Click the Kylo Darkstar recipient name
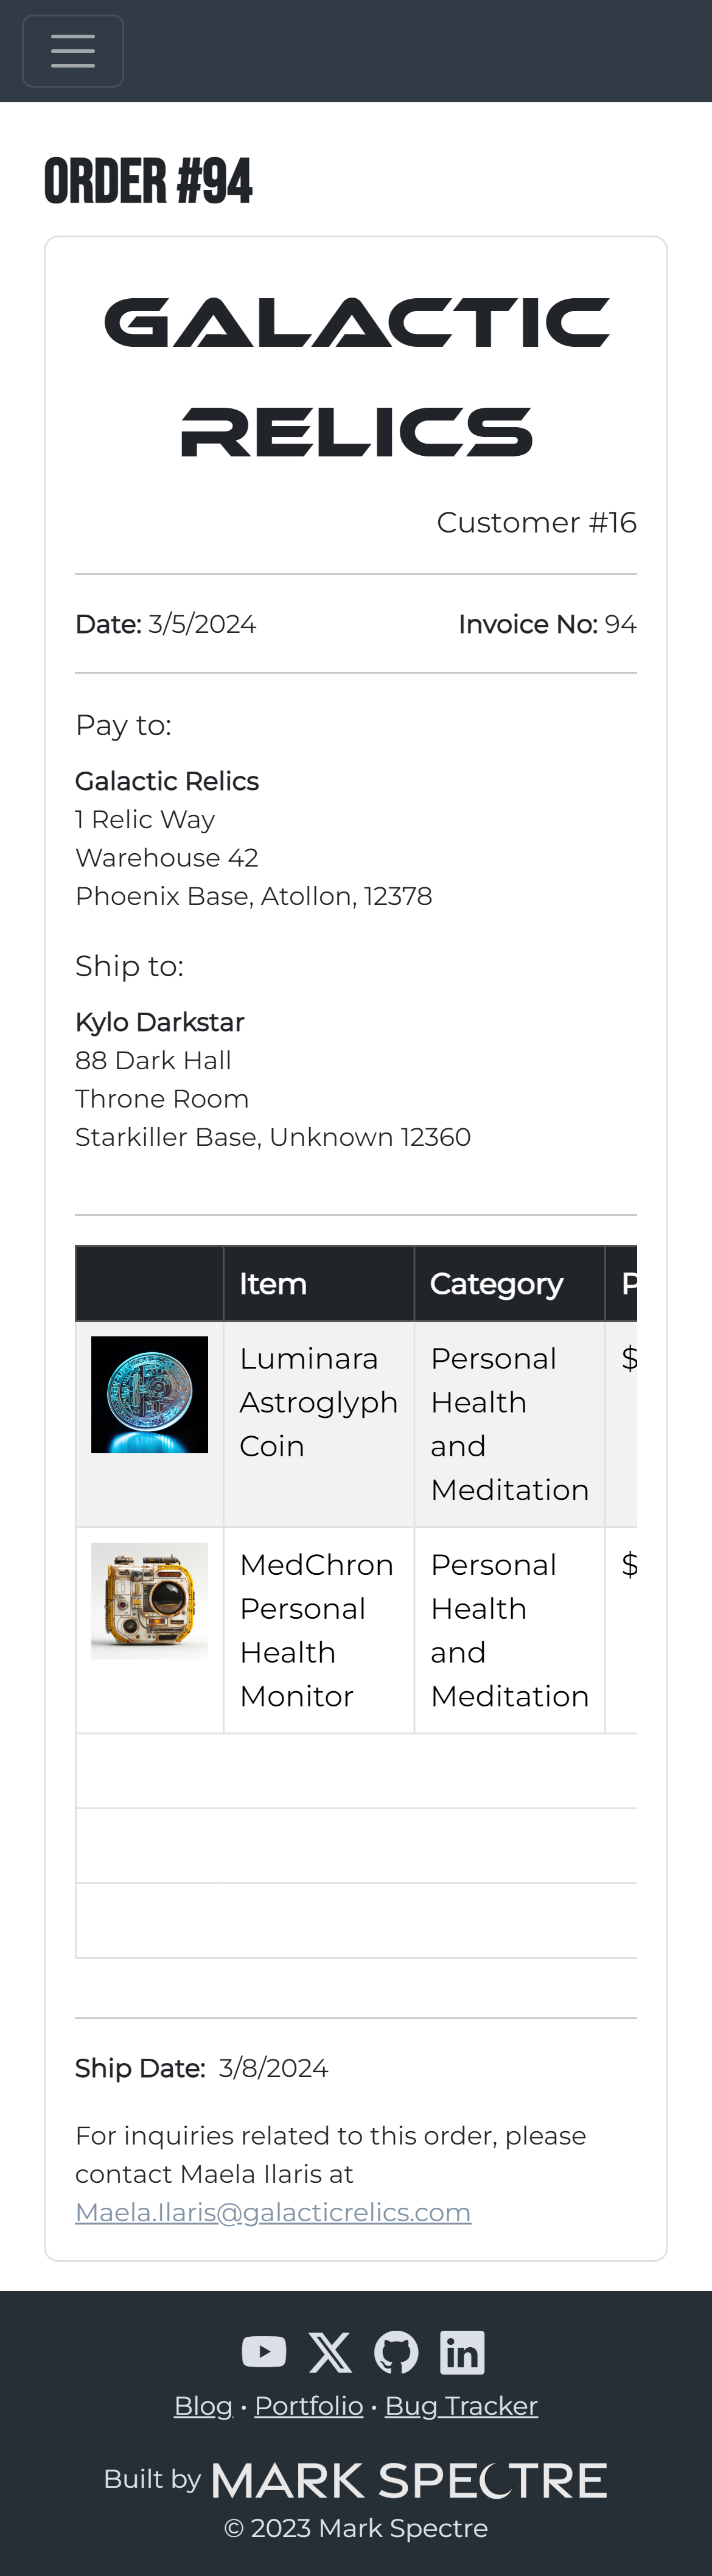 [160, 1022]
